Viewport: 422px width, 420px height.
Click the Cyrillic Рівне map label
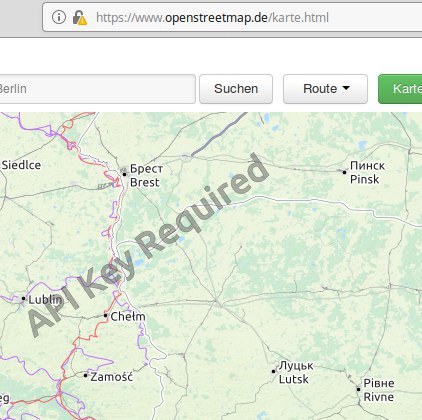tap(379, 383)
